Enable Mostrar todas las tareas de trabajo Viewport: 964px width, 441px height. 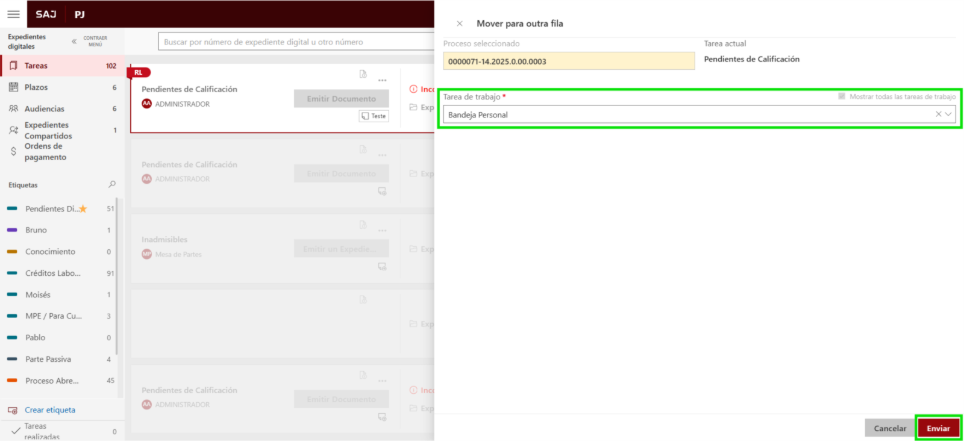point(842,96)
